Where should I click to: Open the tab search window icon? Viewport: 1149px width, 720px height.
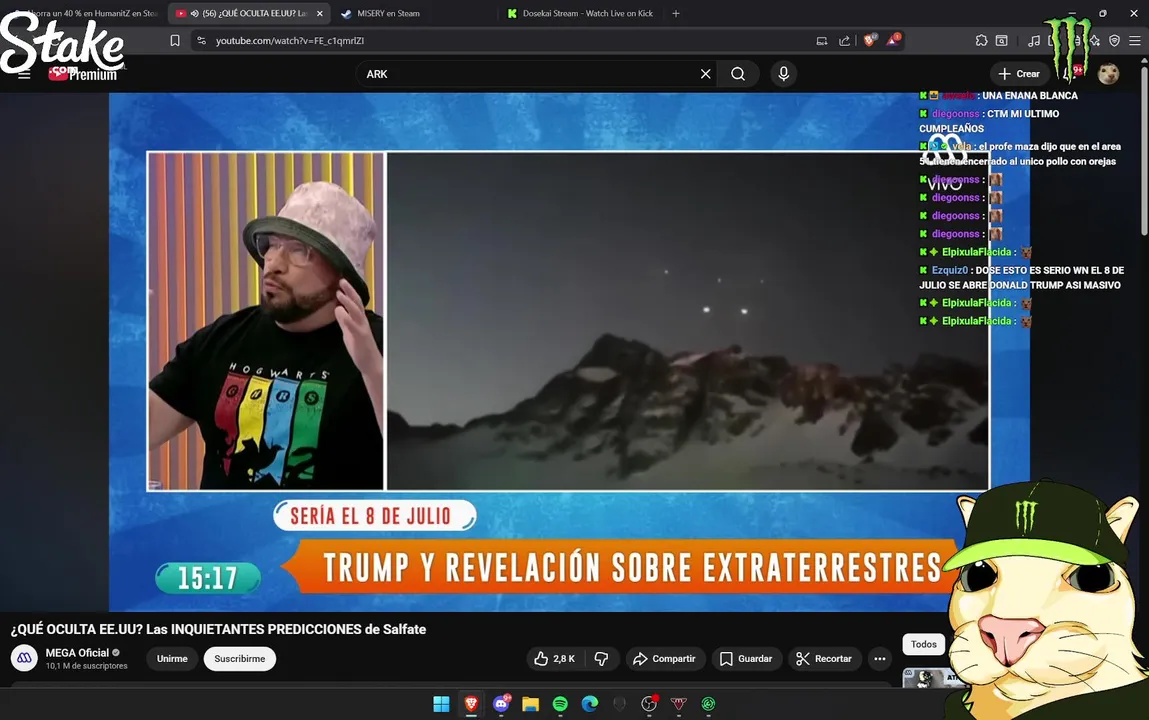point(1002,41)
